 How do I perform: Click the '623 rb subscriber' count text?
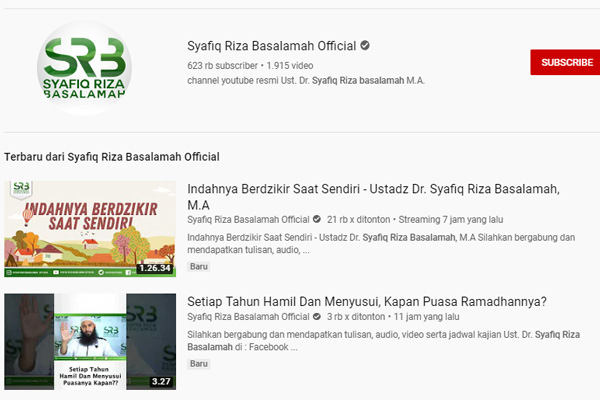(x=222, y=66)
